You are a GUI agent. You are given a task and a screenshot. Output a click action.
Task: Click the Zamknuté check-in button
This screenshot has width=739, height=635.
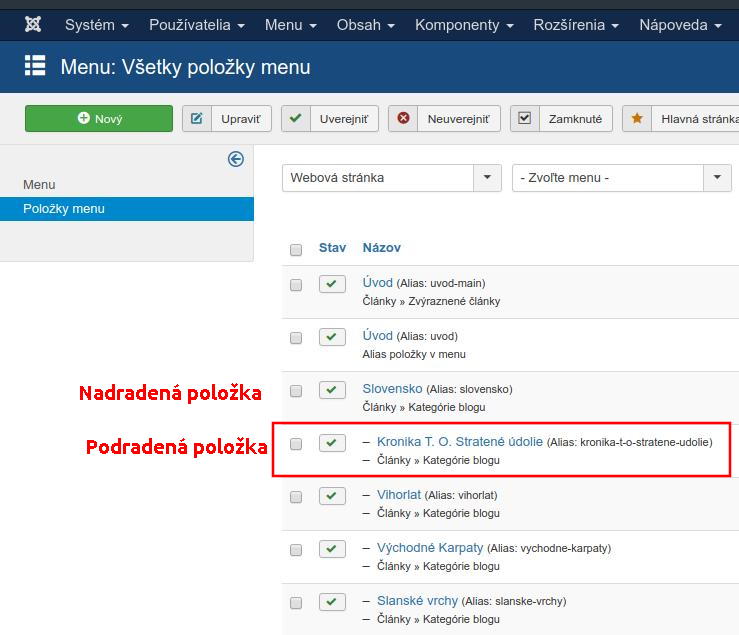561,119
